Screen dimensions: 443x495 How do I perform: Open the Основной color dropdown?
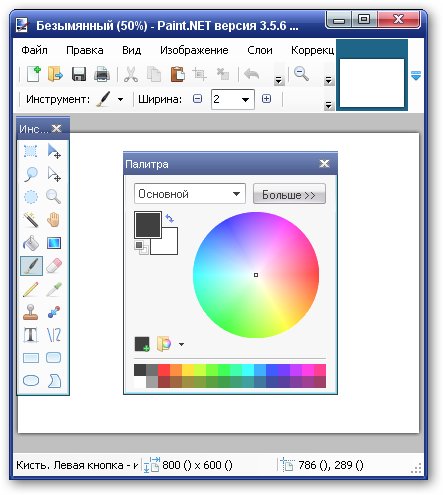tap(190, 194)
